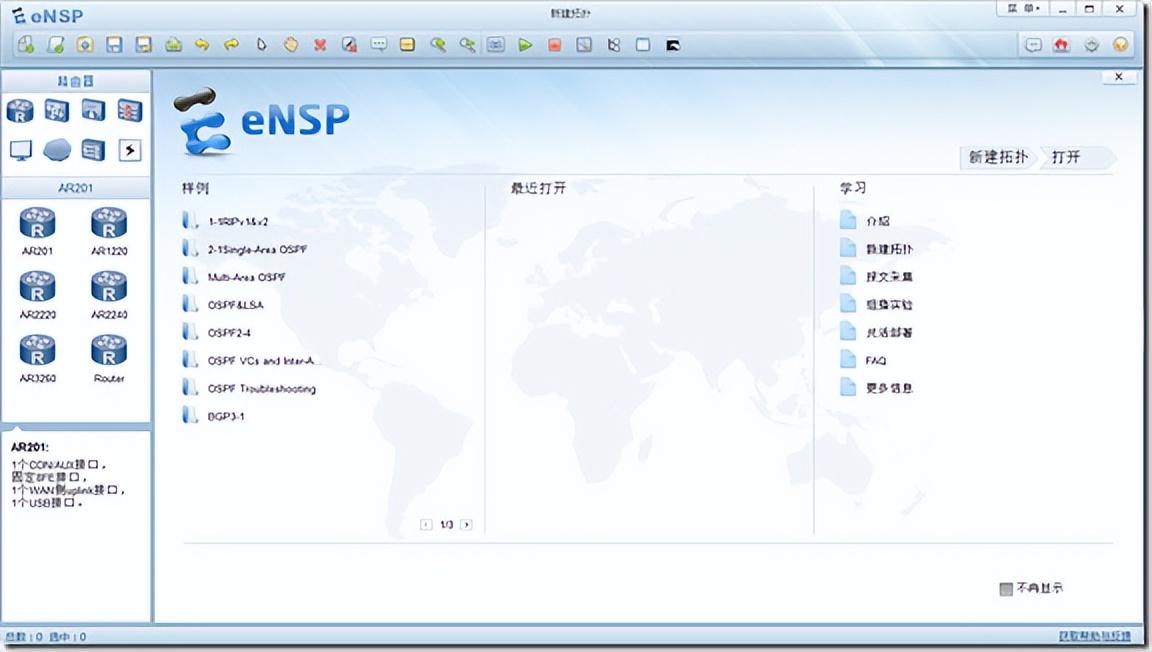Click the show-interfaces node icon
The height and width of the screenshot is (652, 1152).
coord(613,45)
